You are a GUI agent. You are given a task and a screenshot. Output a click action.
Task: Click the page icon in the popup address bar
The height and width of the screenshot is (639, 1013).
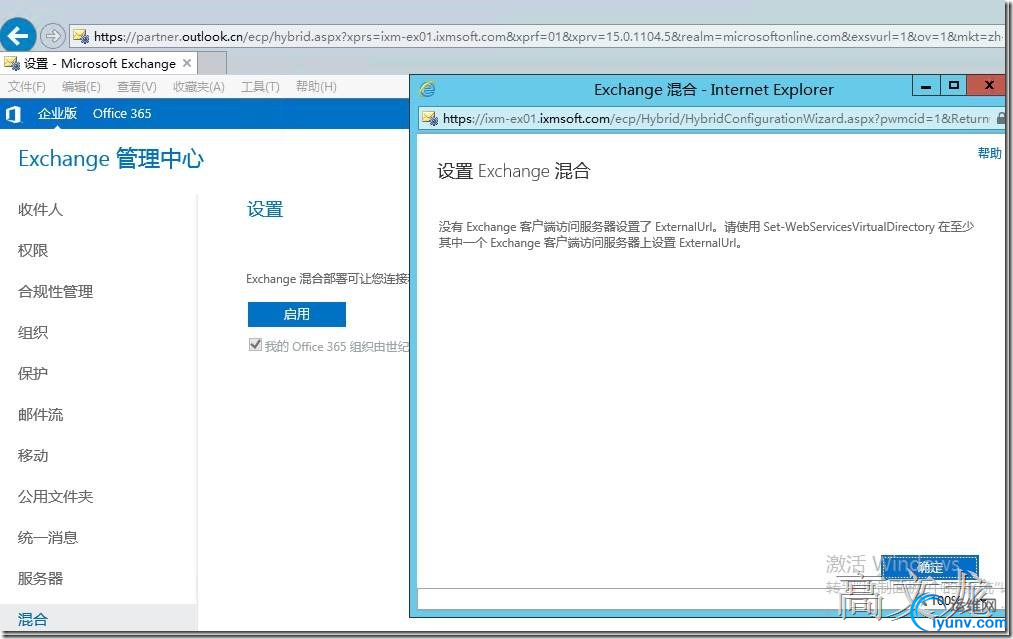[x=430, y=118]
